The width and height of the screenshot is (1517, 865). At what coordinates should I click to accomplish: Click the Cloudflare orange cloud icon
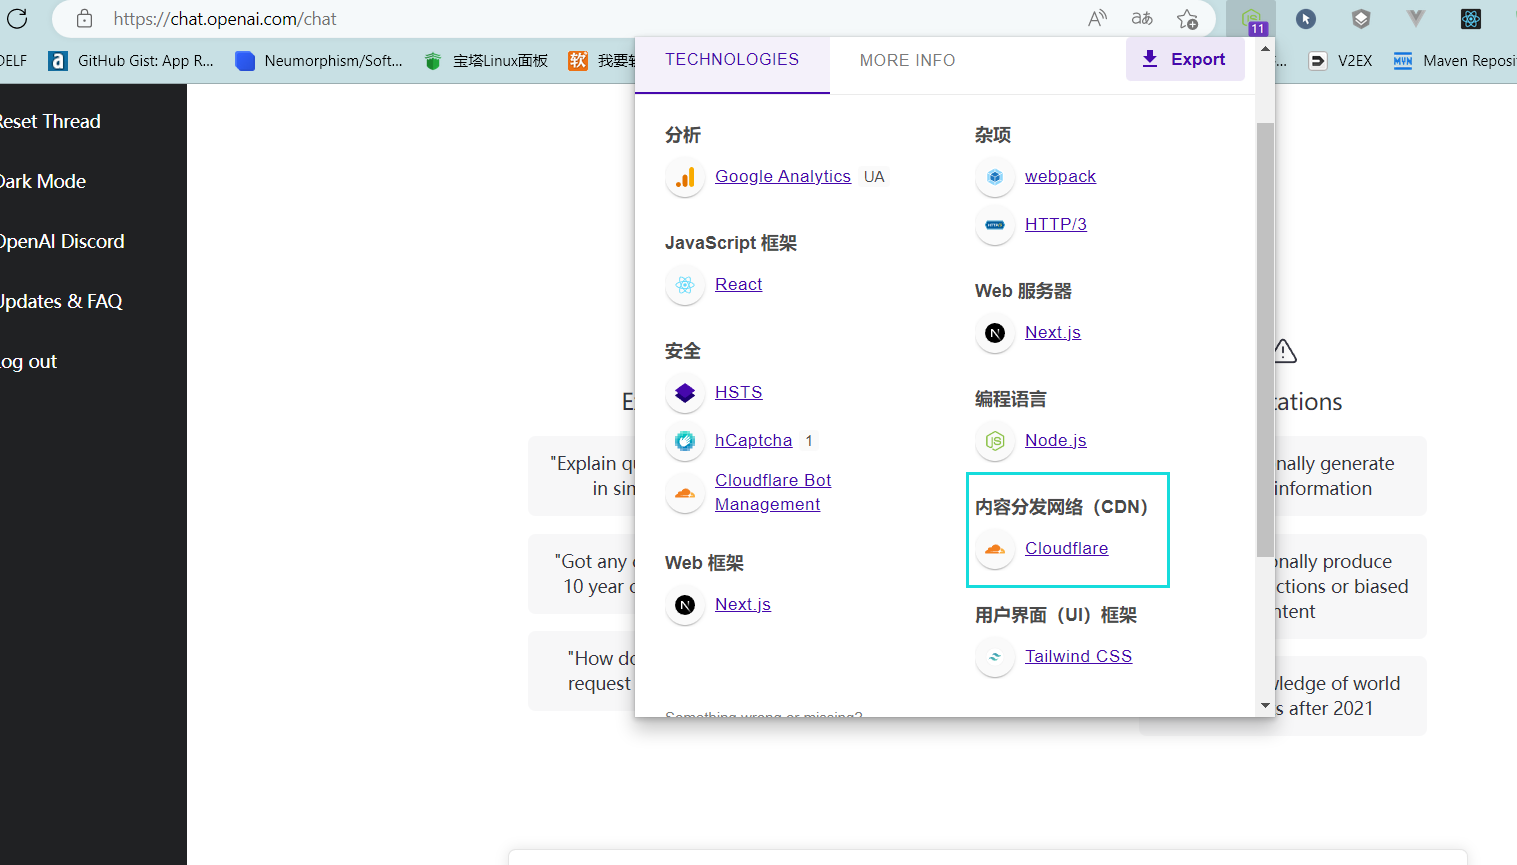click(994, 549)
